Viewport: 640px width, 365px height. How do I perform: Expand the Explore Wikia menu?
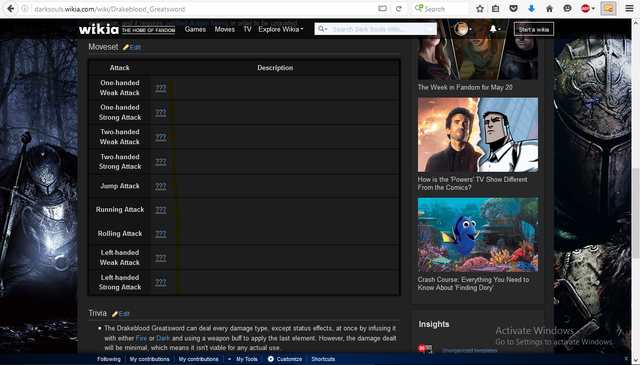(x=280, y=29)
